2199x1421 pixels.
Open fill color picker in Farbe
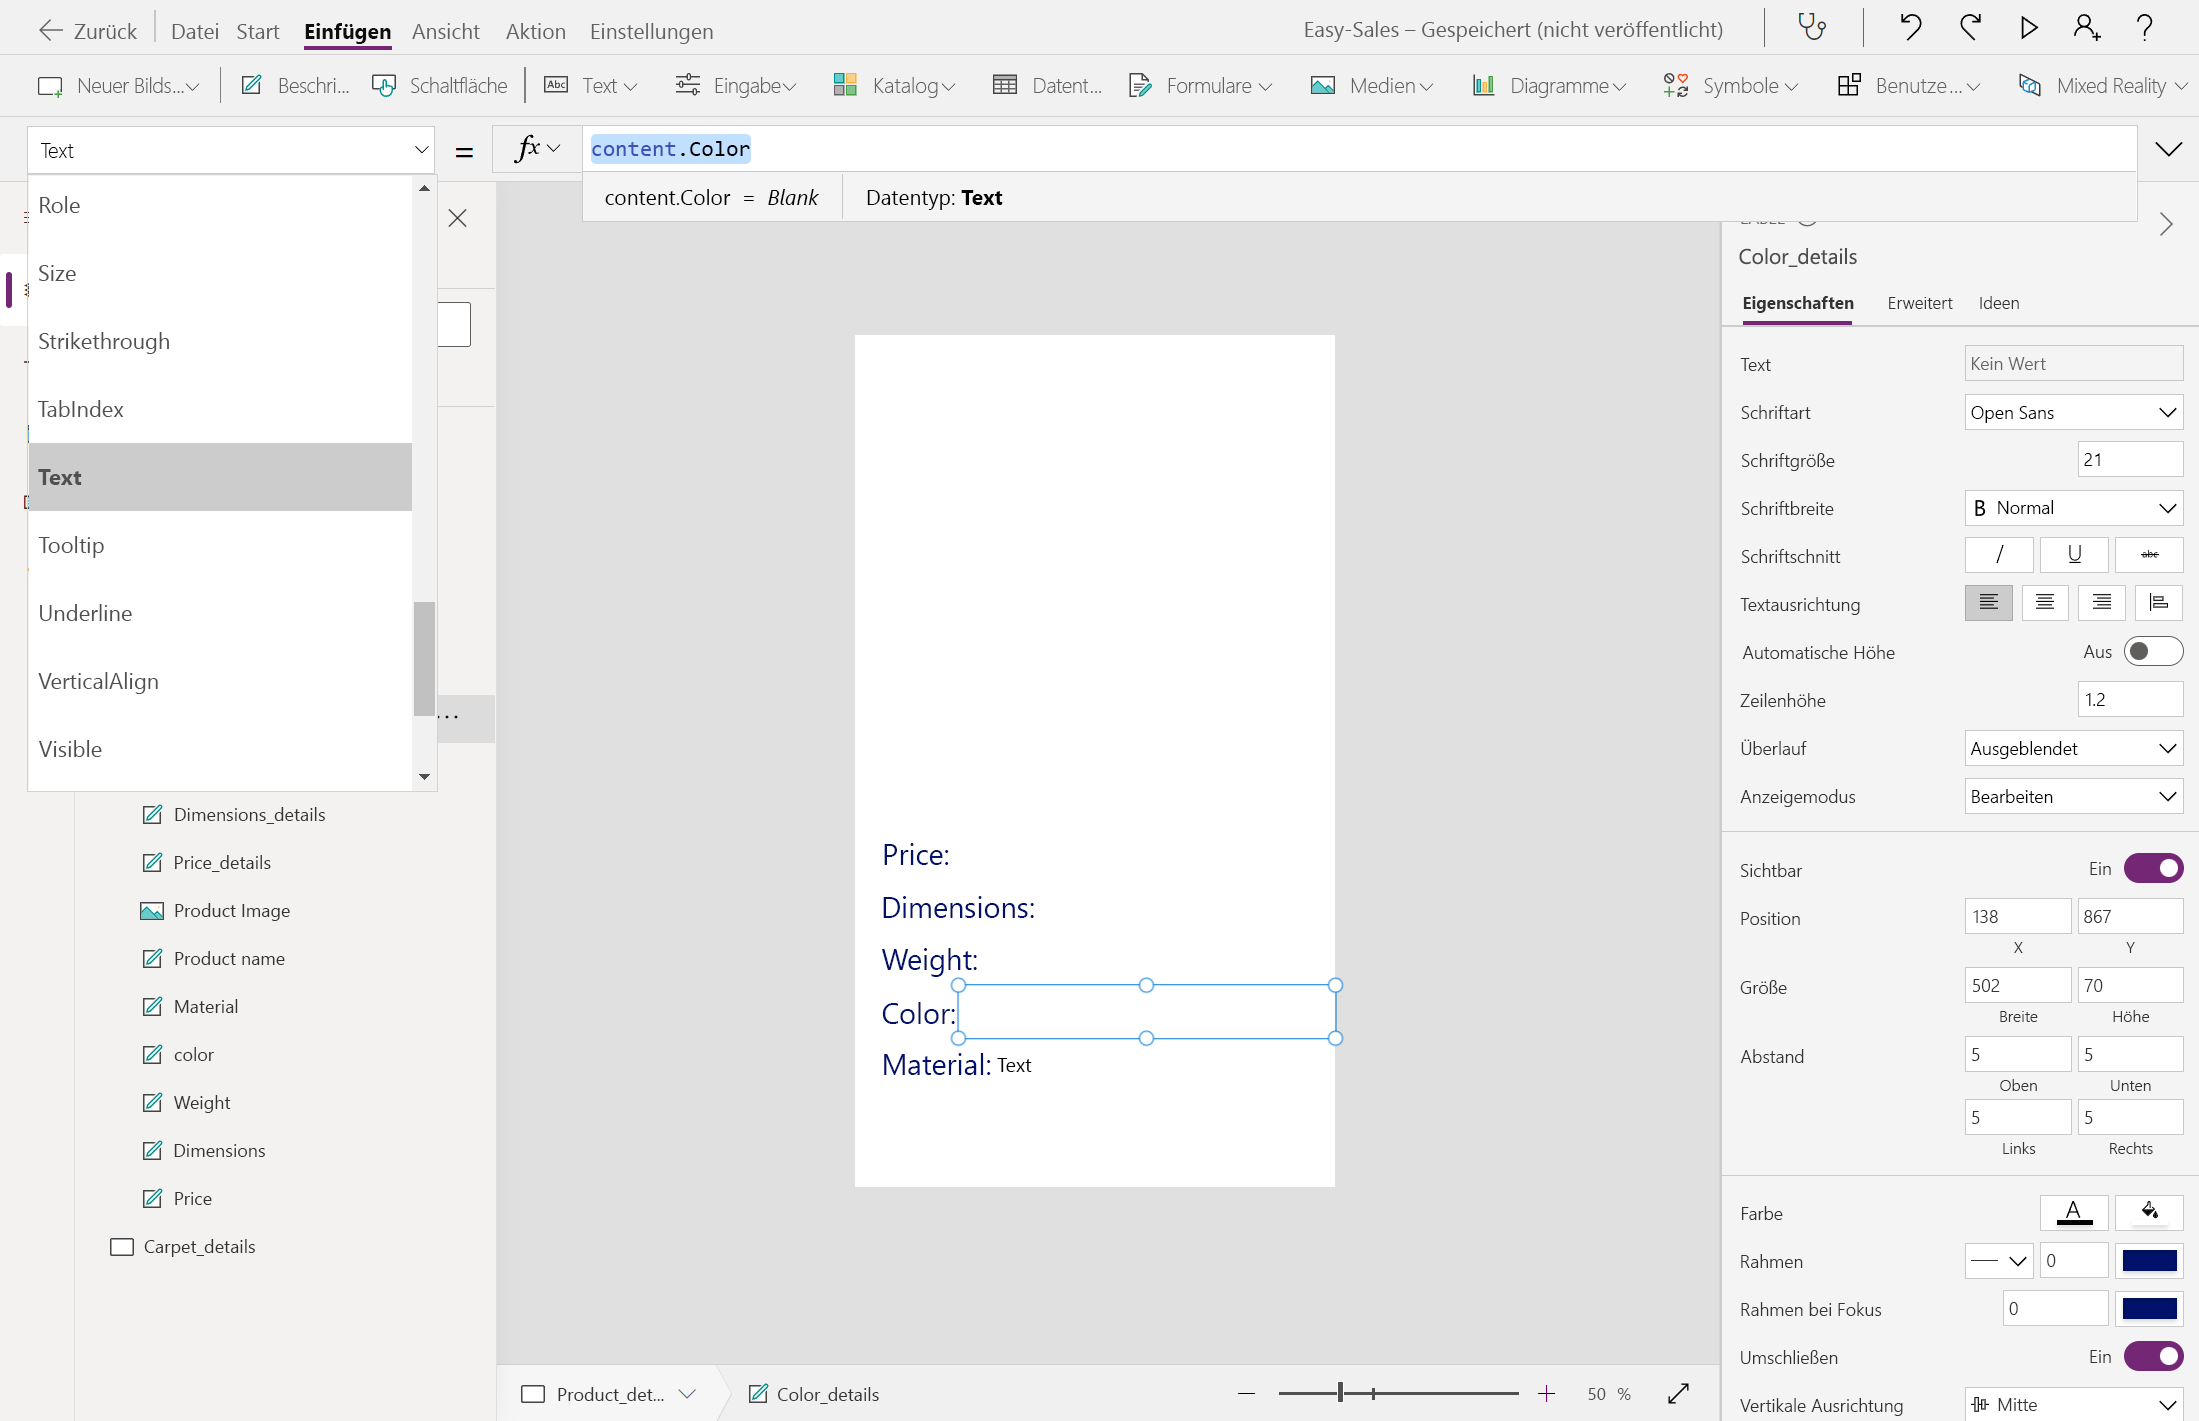pos(2149,1213)
